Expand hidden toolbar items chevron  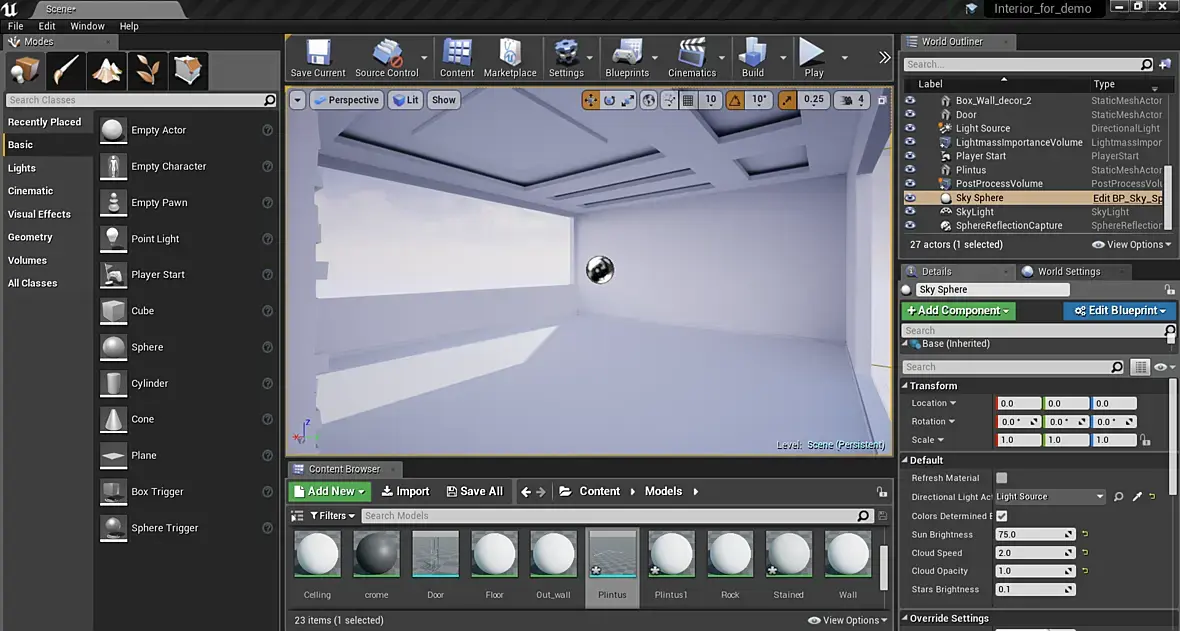click(884, 57)
